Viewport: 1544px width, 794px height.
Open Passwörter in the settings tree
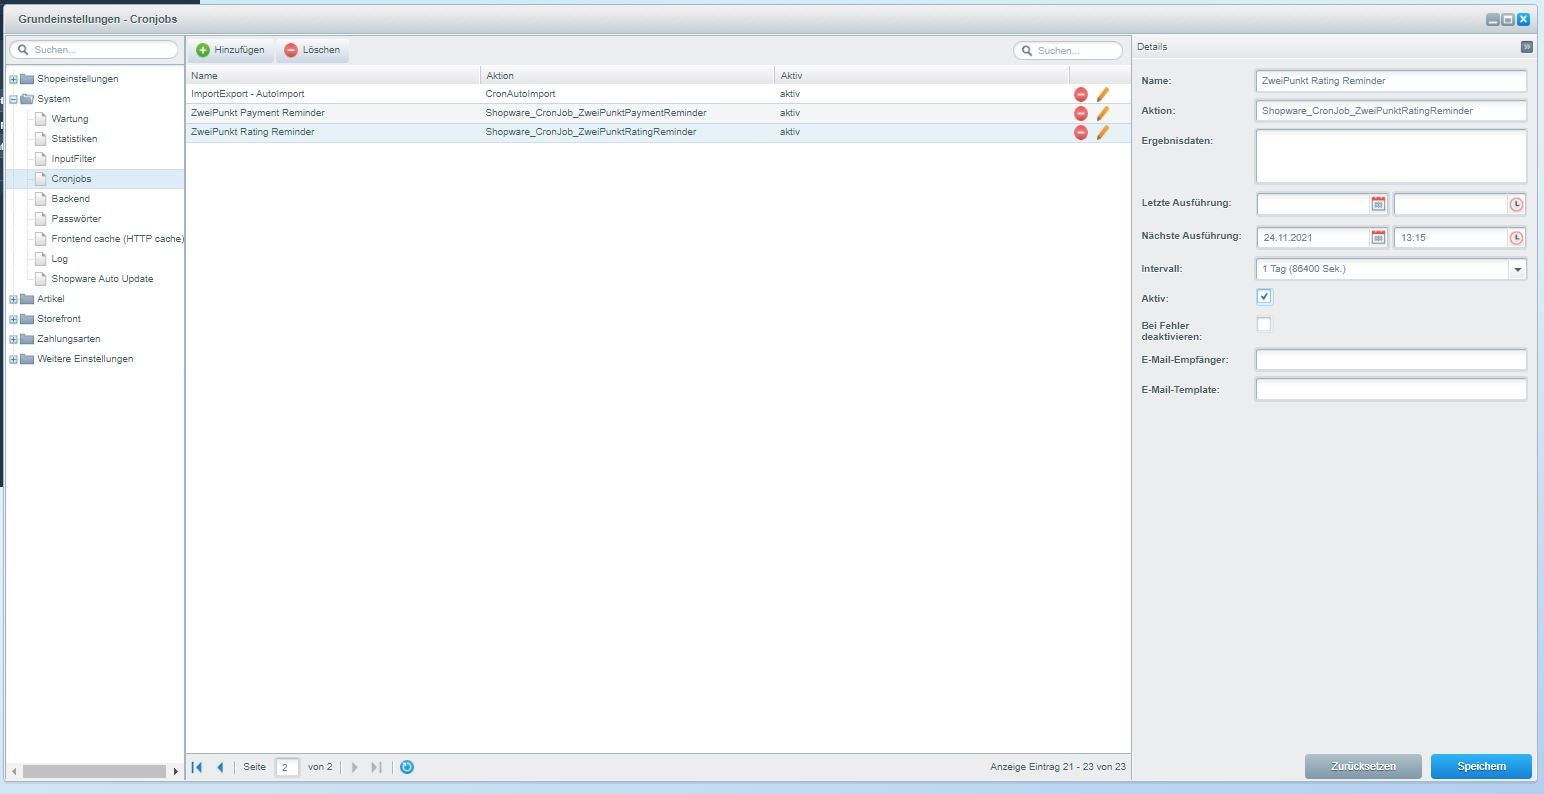click(76, 219)
